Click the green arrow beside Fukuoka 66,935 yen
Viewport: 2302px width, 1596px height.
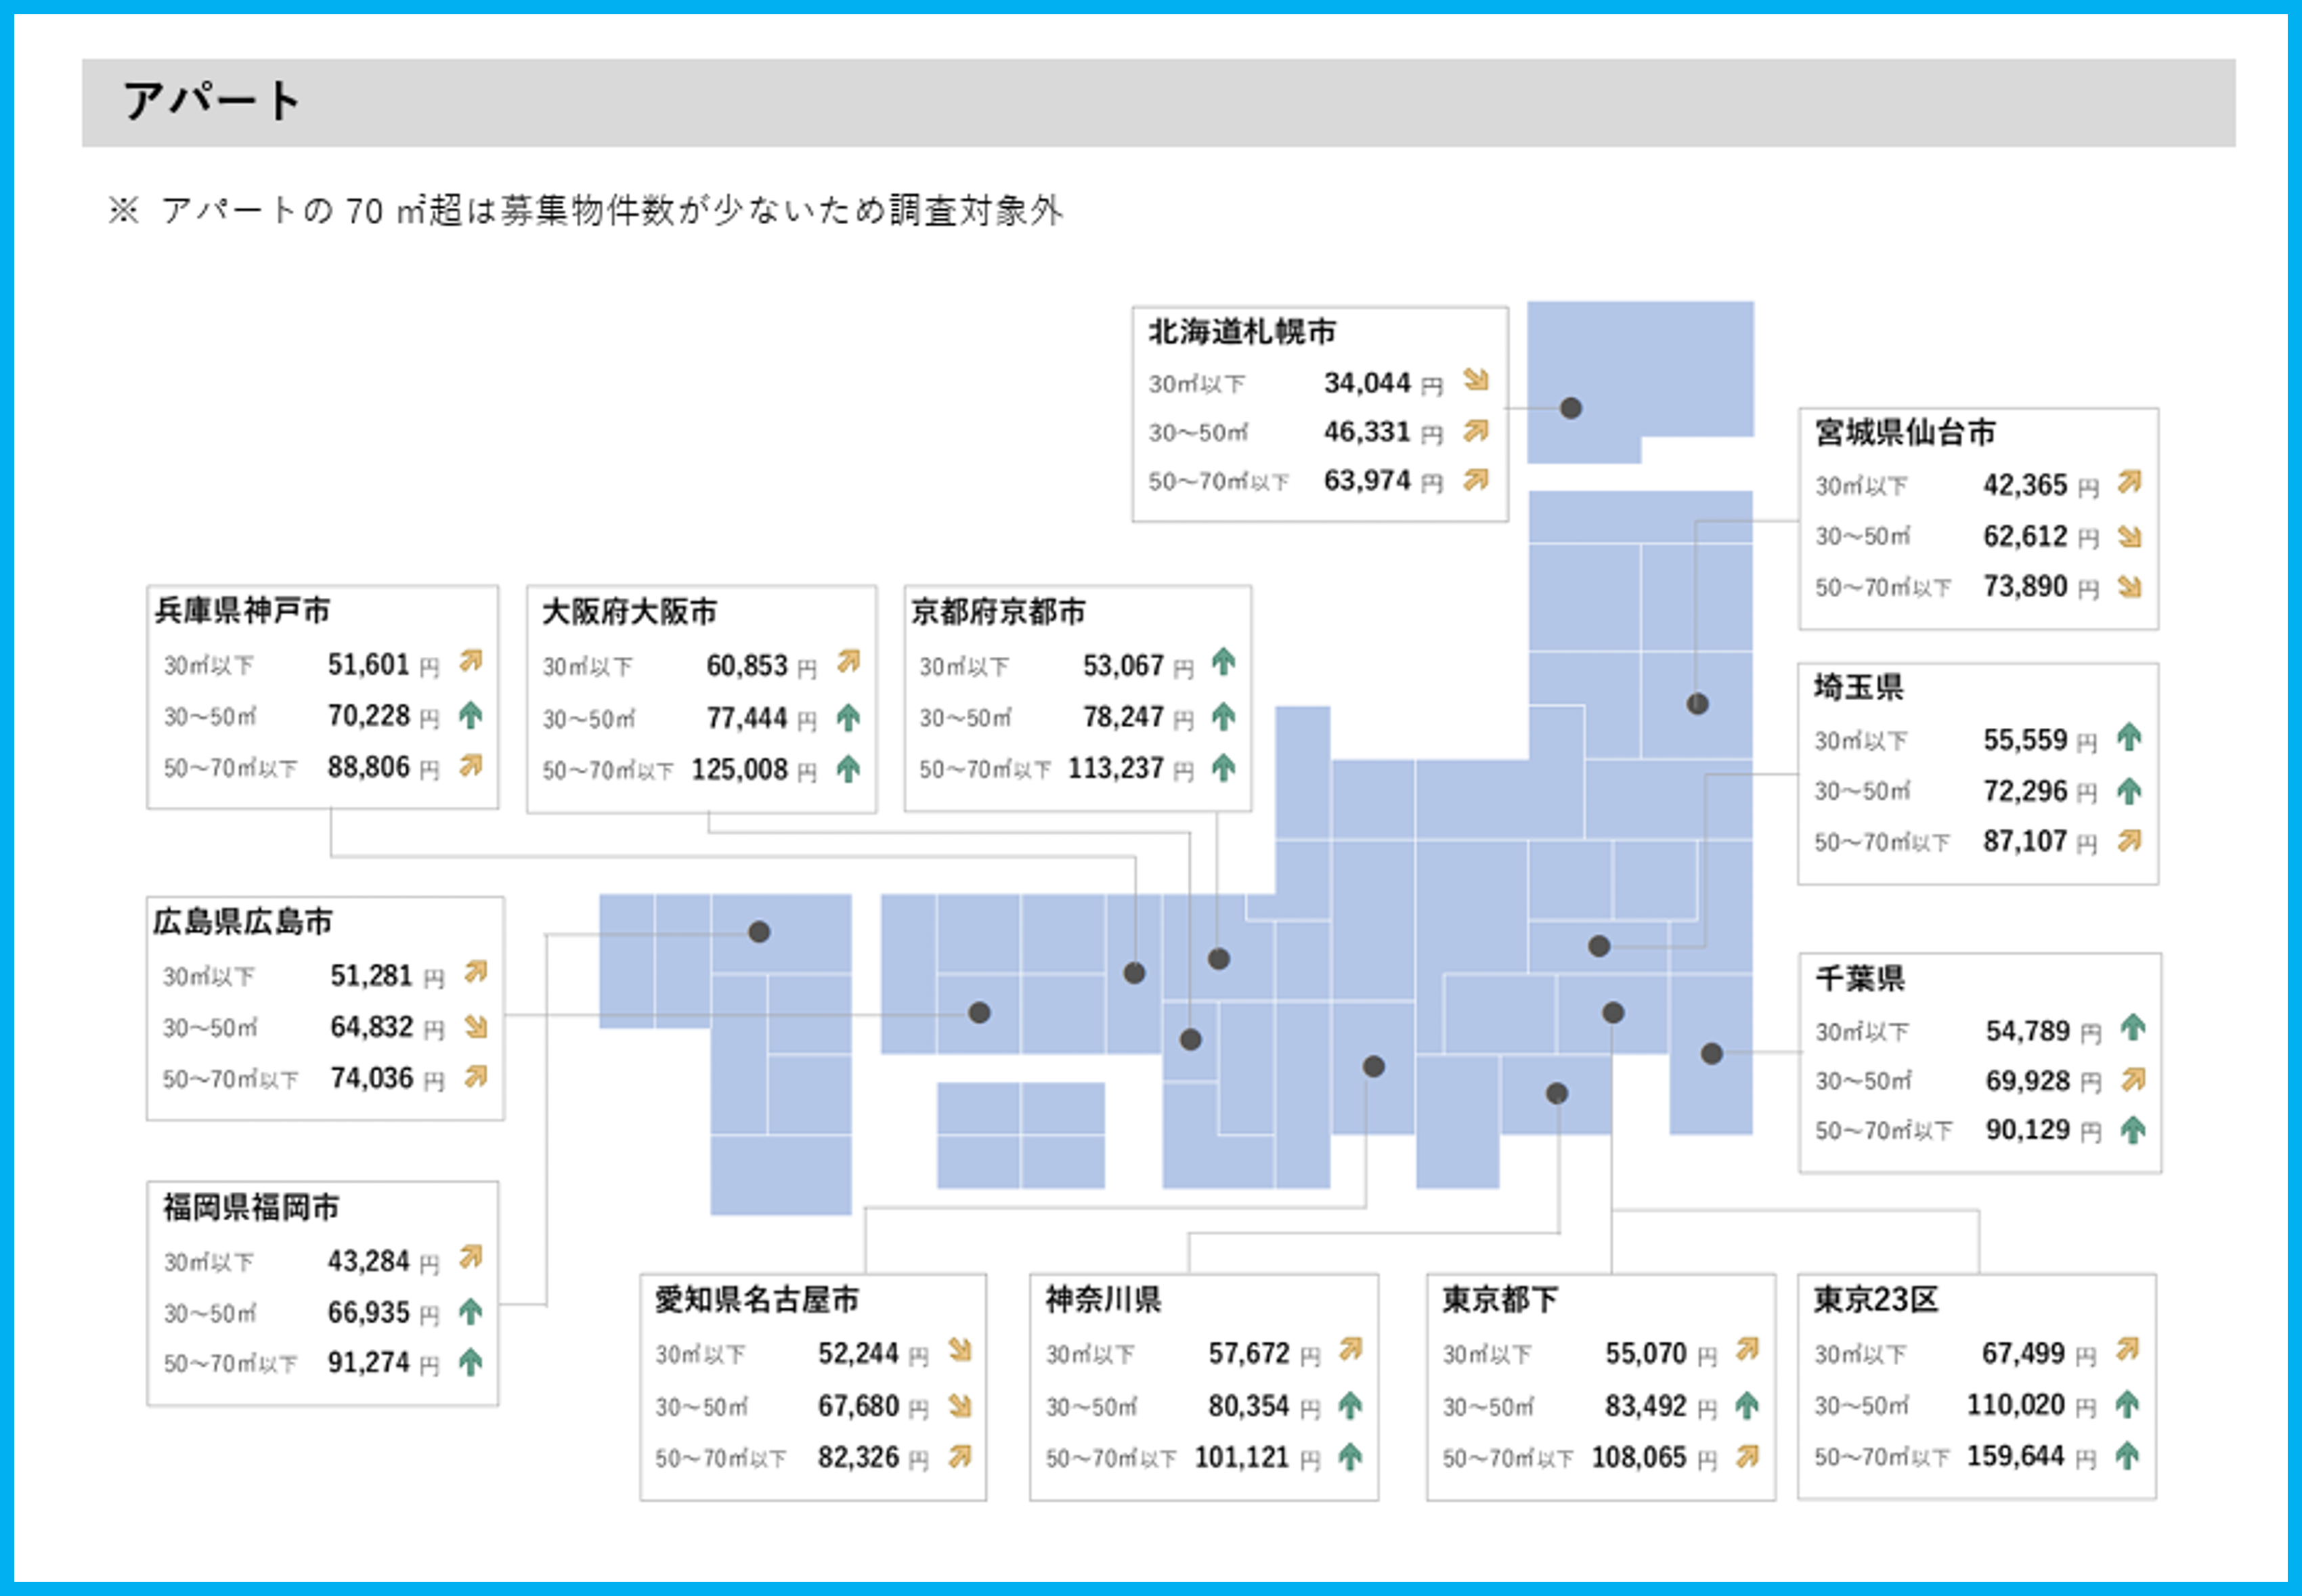point(471,1311)
